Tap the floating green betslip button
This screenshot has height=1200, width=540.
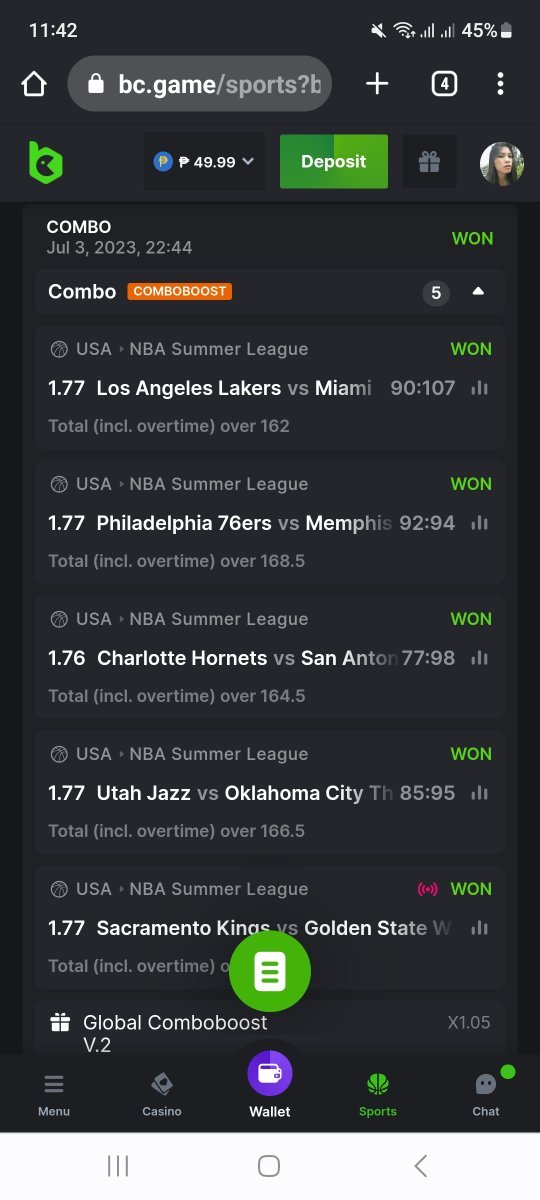click(270, 970)
